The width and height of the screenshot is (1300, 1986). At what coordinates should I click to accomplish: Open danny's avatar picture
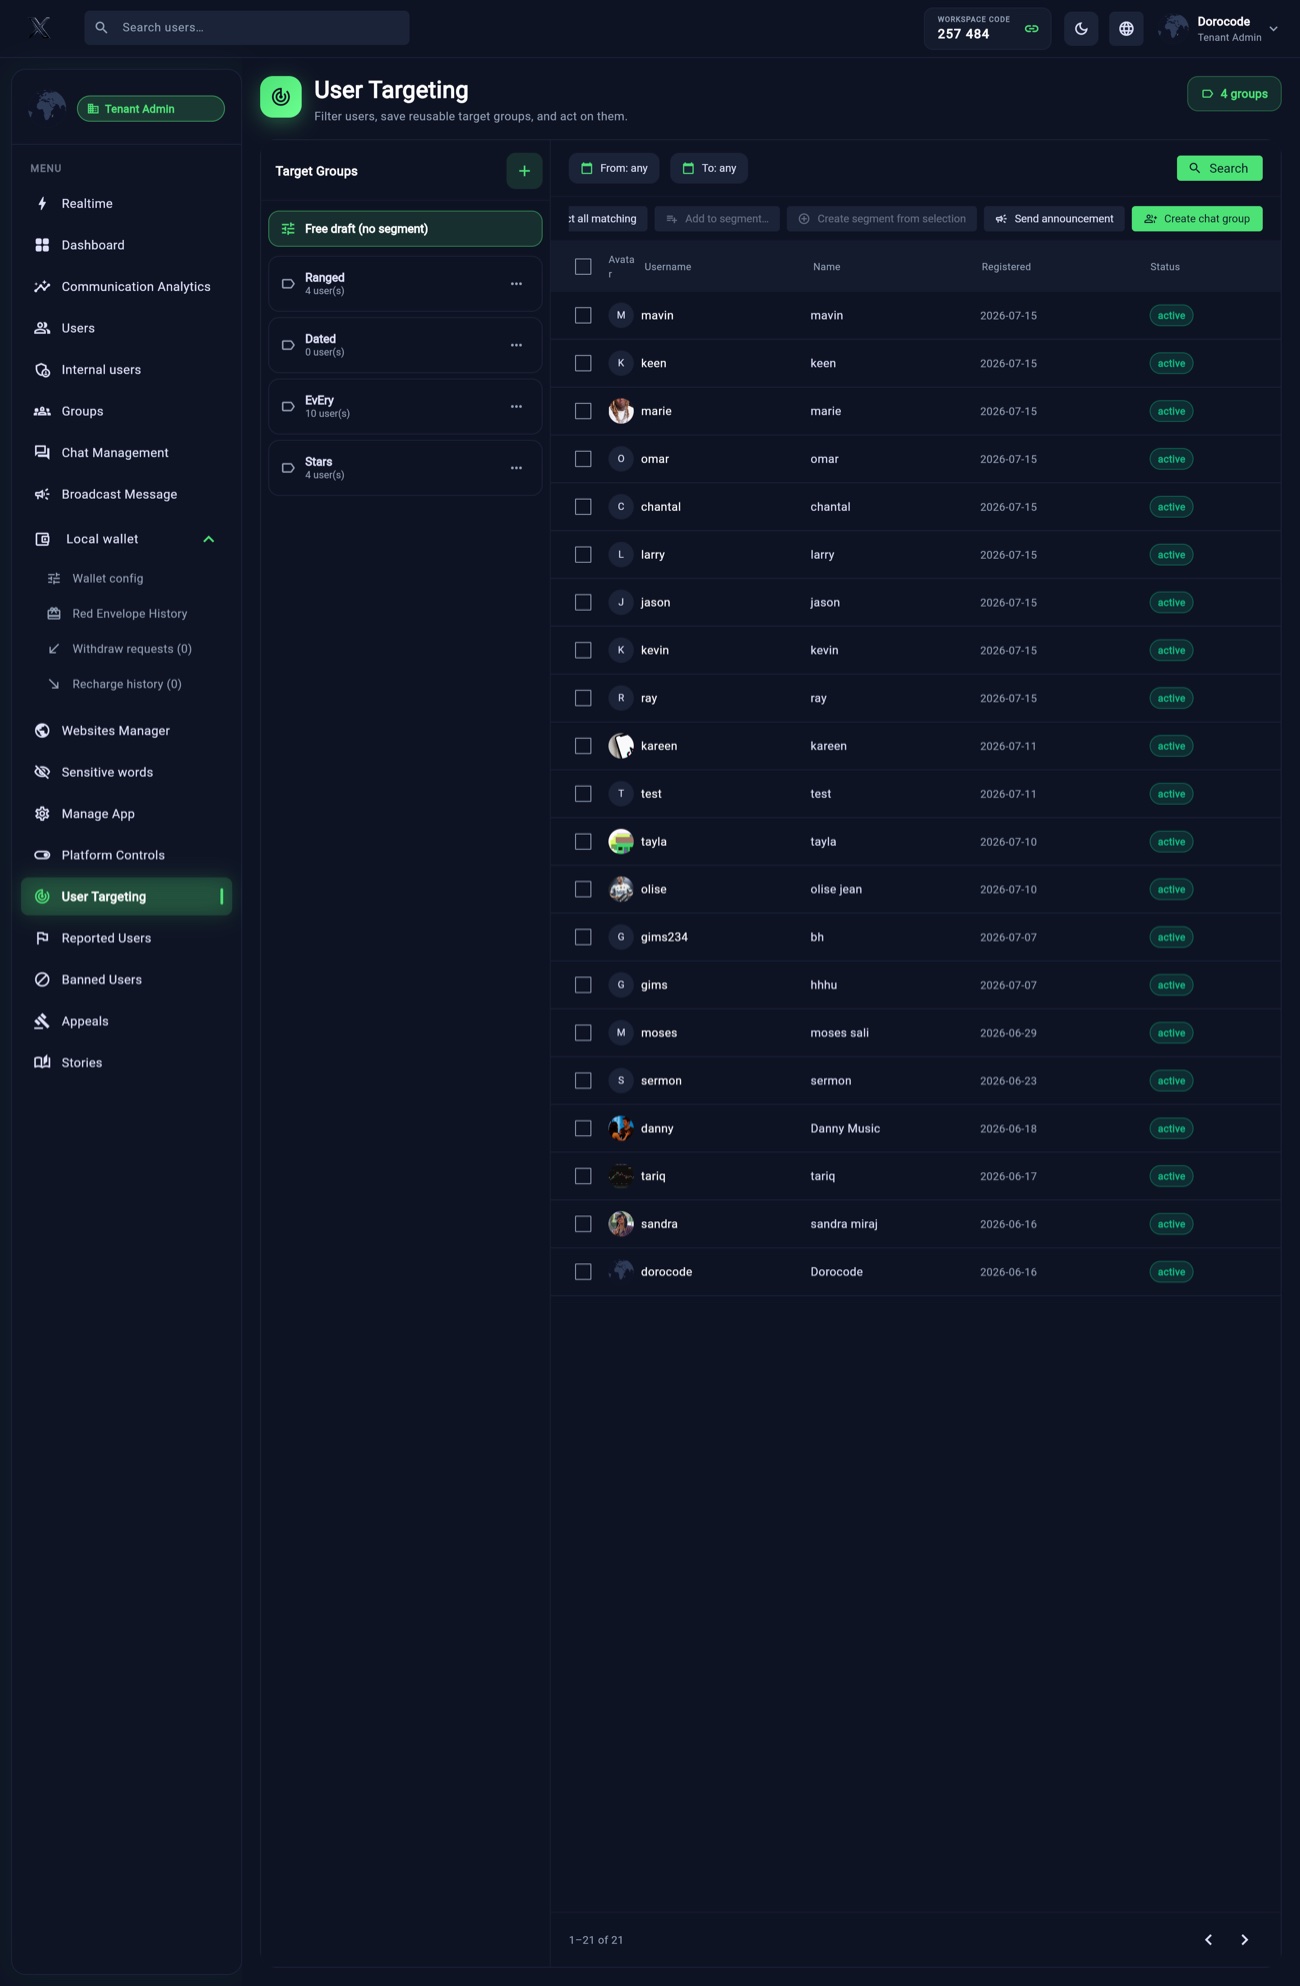621,1128
